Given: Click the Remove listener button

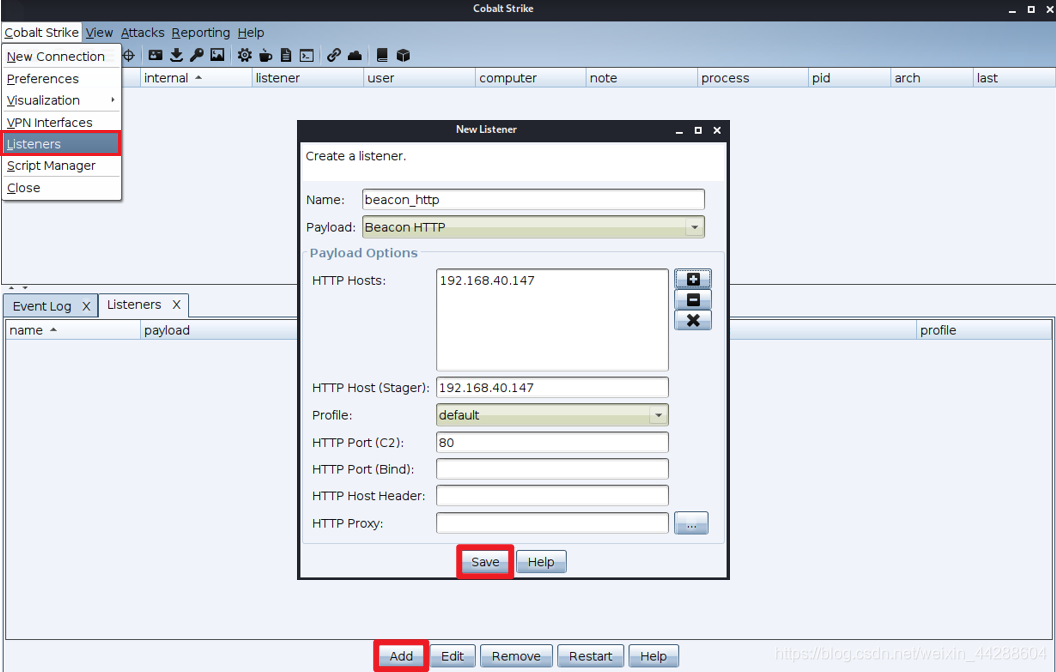Looking at the screenshot, I should 516,656.
